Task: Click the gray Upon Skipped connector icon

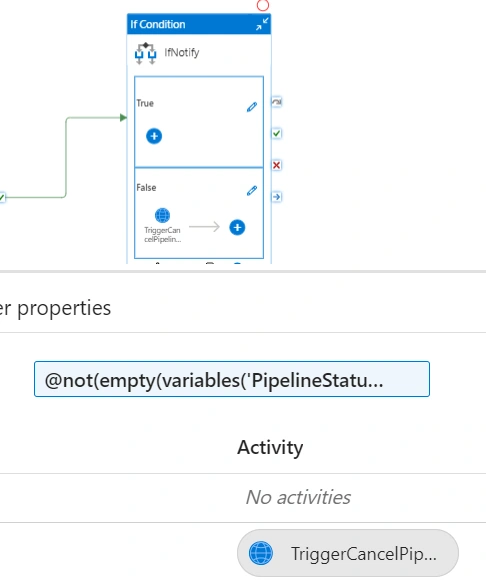Action: tap(277, 102)
